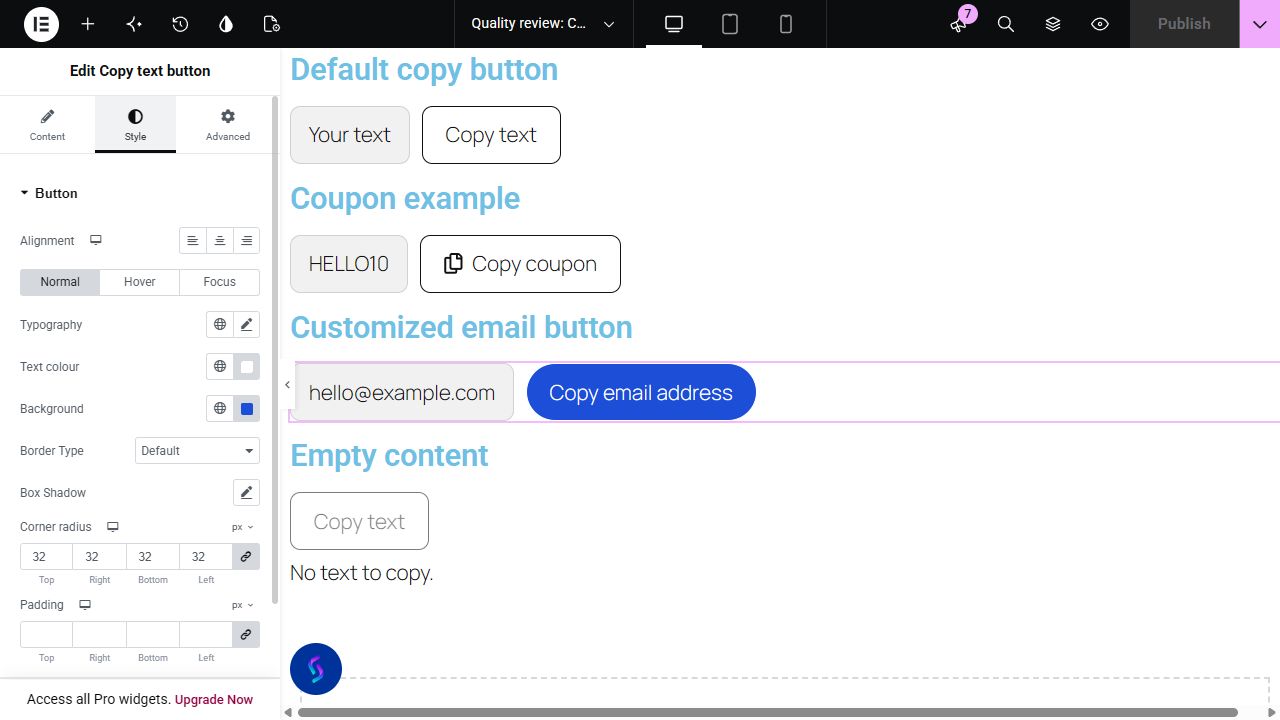Toggle linked Corner radius values
The width and height of the screenshot is (1280, 720).
246,557
